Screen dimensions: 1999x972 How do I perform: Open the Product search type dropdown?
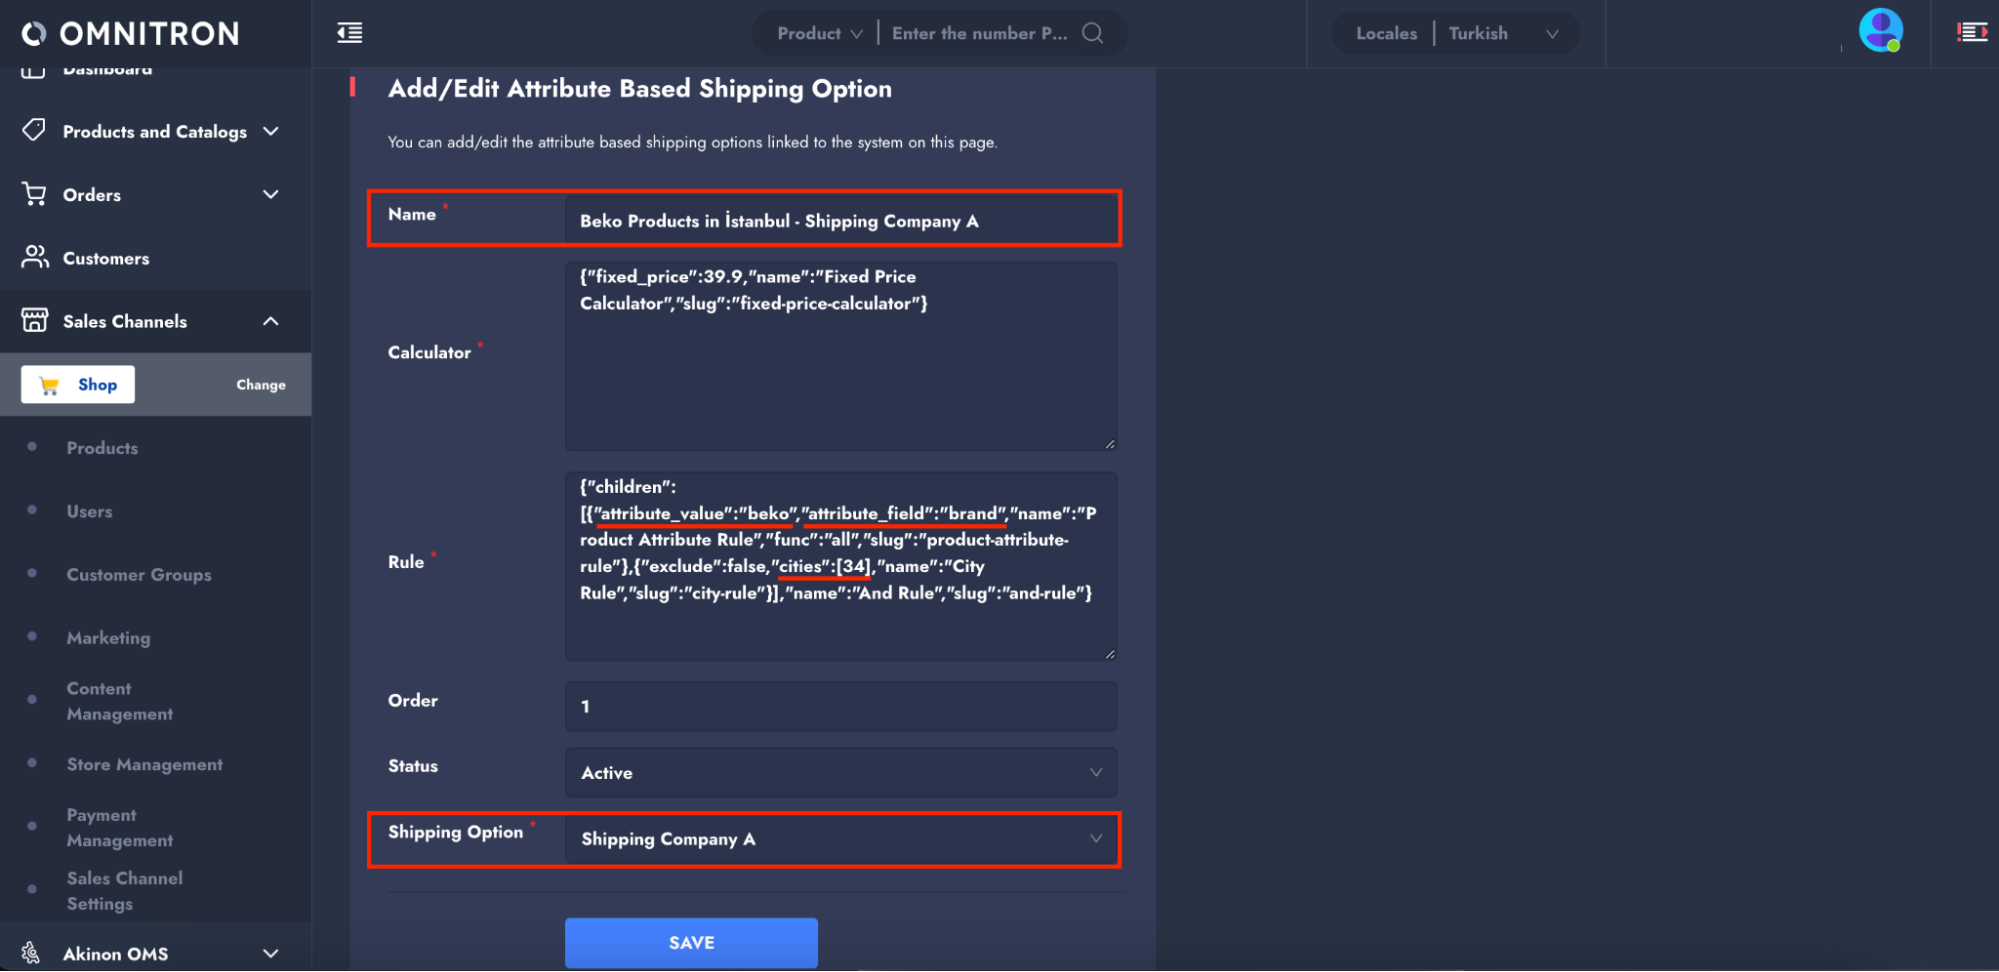tap(819, 33)
